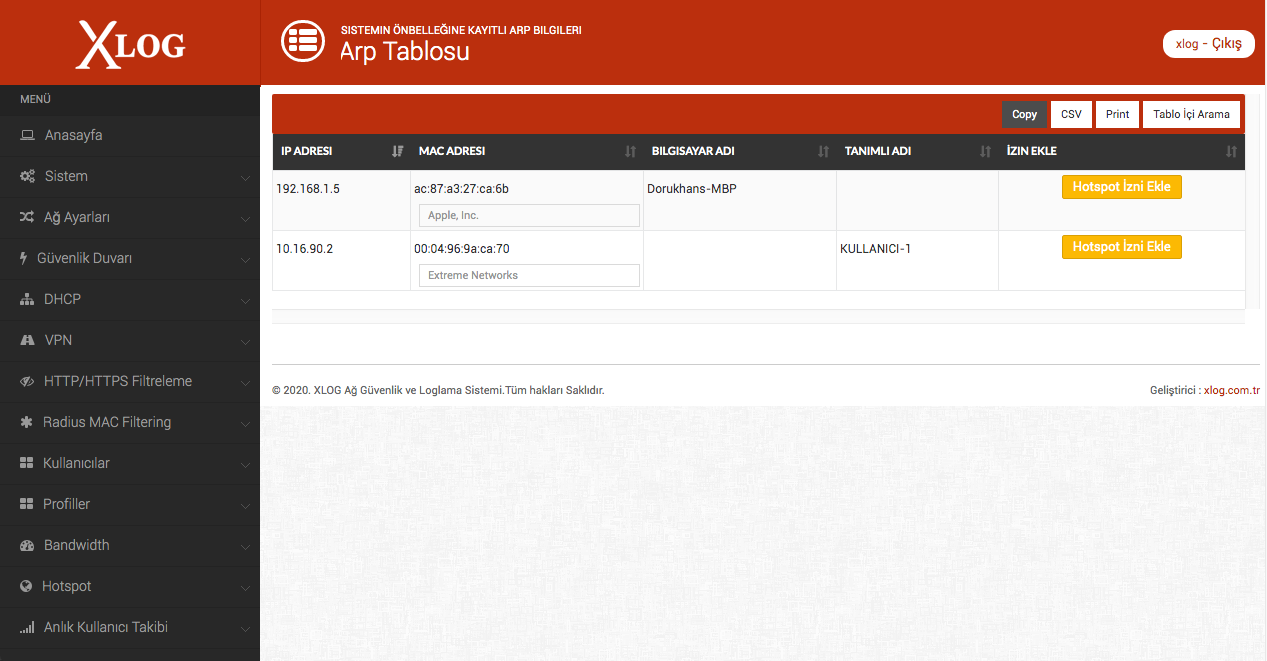Add Hotspot İzni for 10.16.90.2
Viewport: 1267px width, 661px height.
pos(1121,247)
